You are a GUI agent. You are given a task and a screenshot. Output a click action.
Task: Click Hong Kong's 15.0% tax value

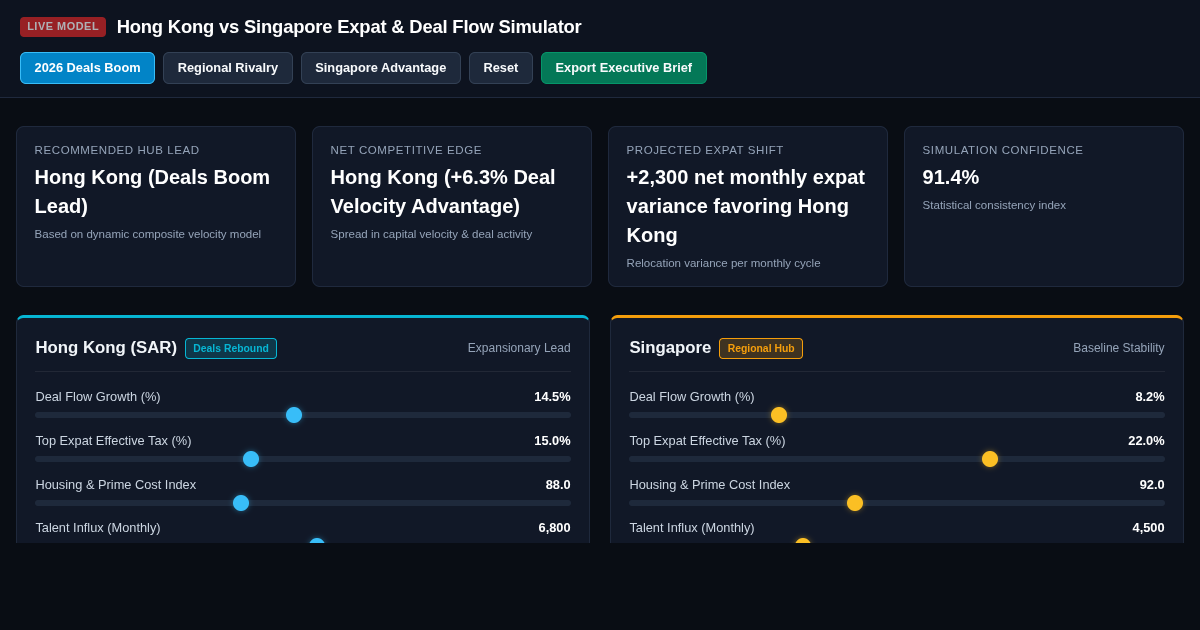pos(552,441)
